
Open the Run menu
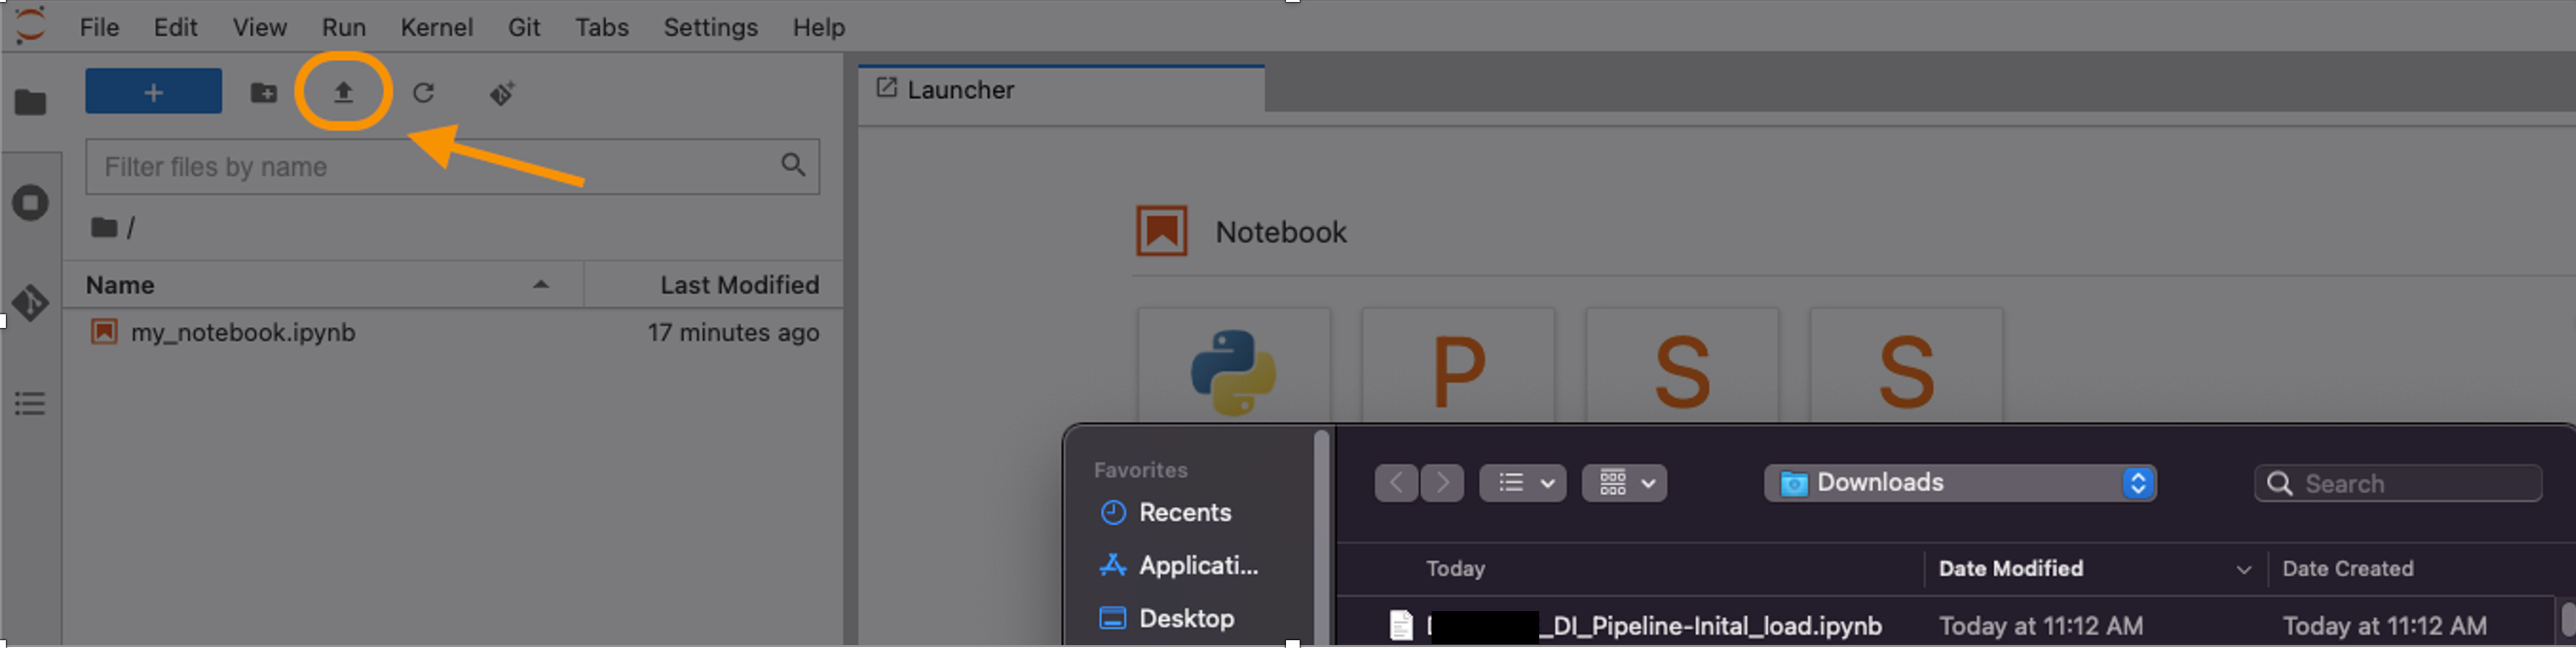[x=344, y=27]
